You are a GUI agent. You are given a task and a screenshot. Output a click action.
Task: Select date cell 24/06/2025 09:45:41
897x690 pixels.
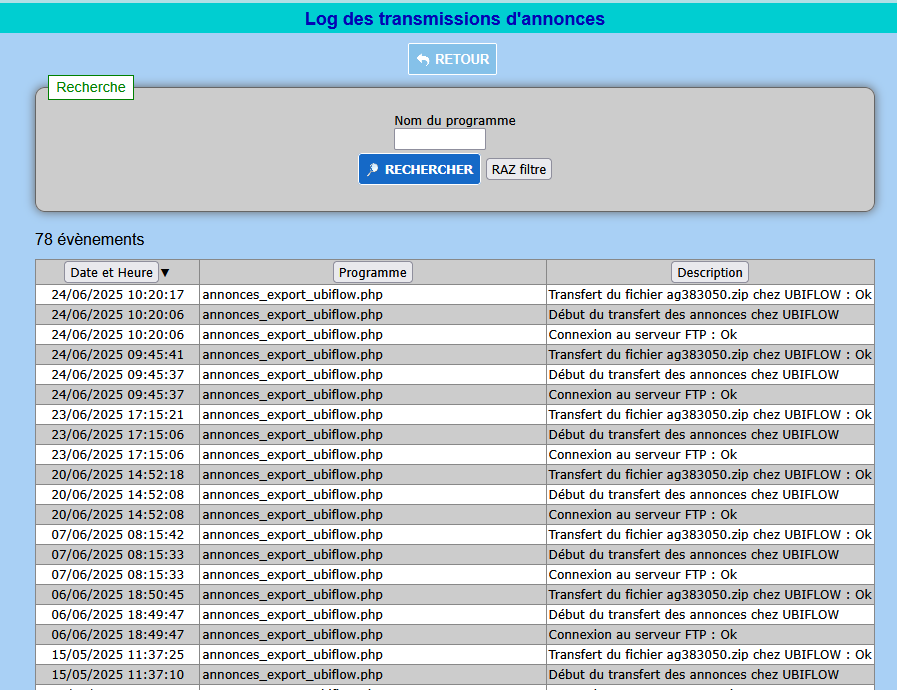118,355
